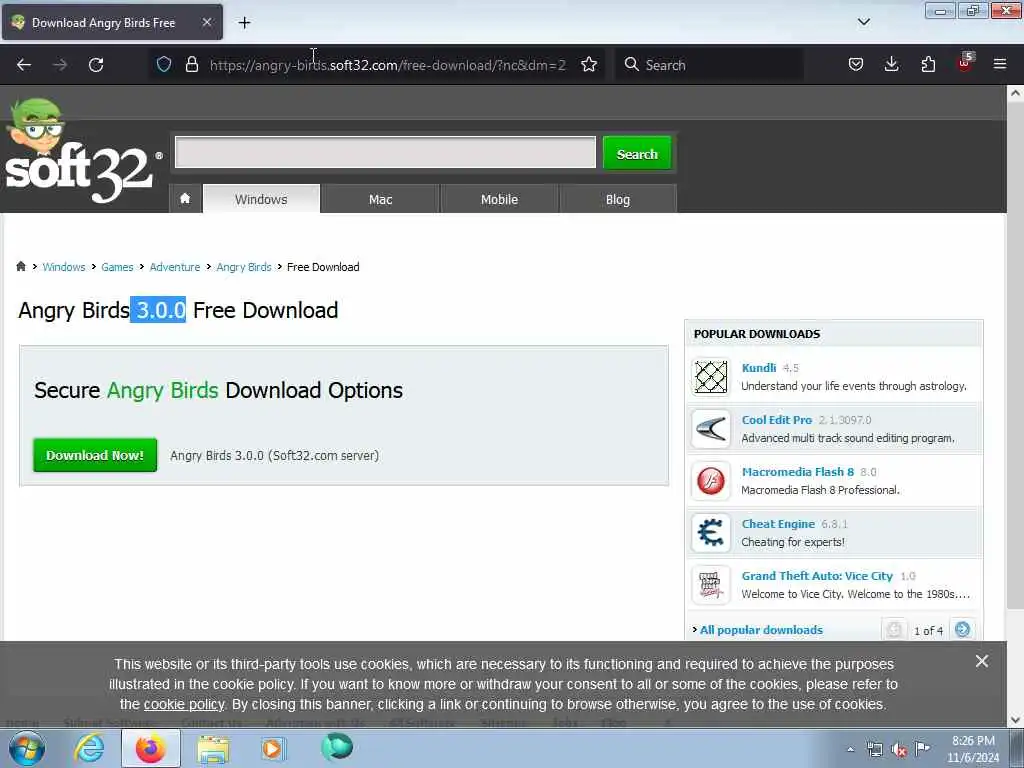Open the Adventure breadcrumb link
Image resolution: width=1024 pixels, height=768 pixels.
[x=175, y=266]
